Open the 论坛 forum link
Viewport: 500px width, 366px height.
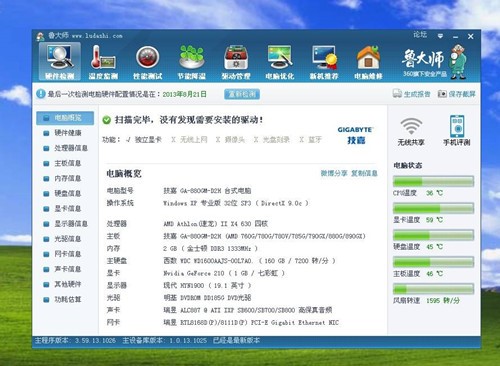(420, 35)
